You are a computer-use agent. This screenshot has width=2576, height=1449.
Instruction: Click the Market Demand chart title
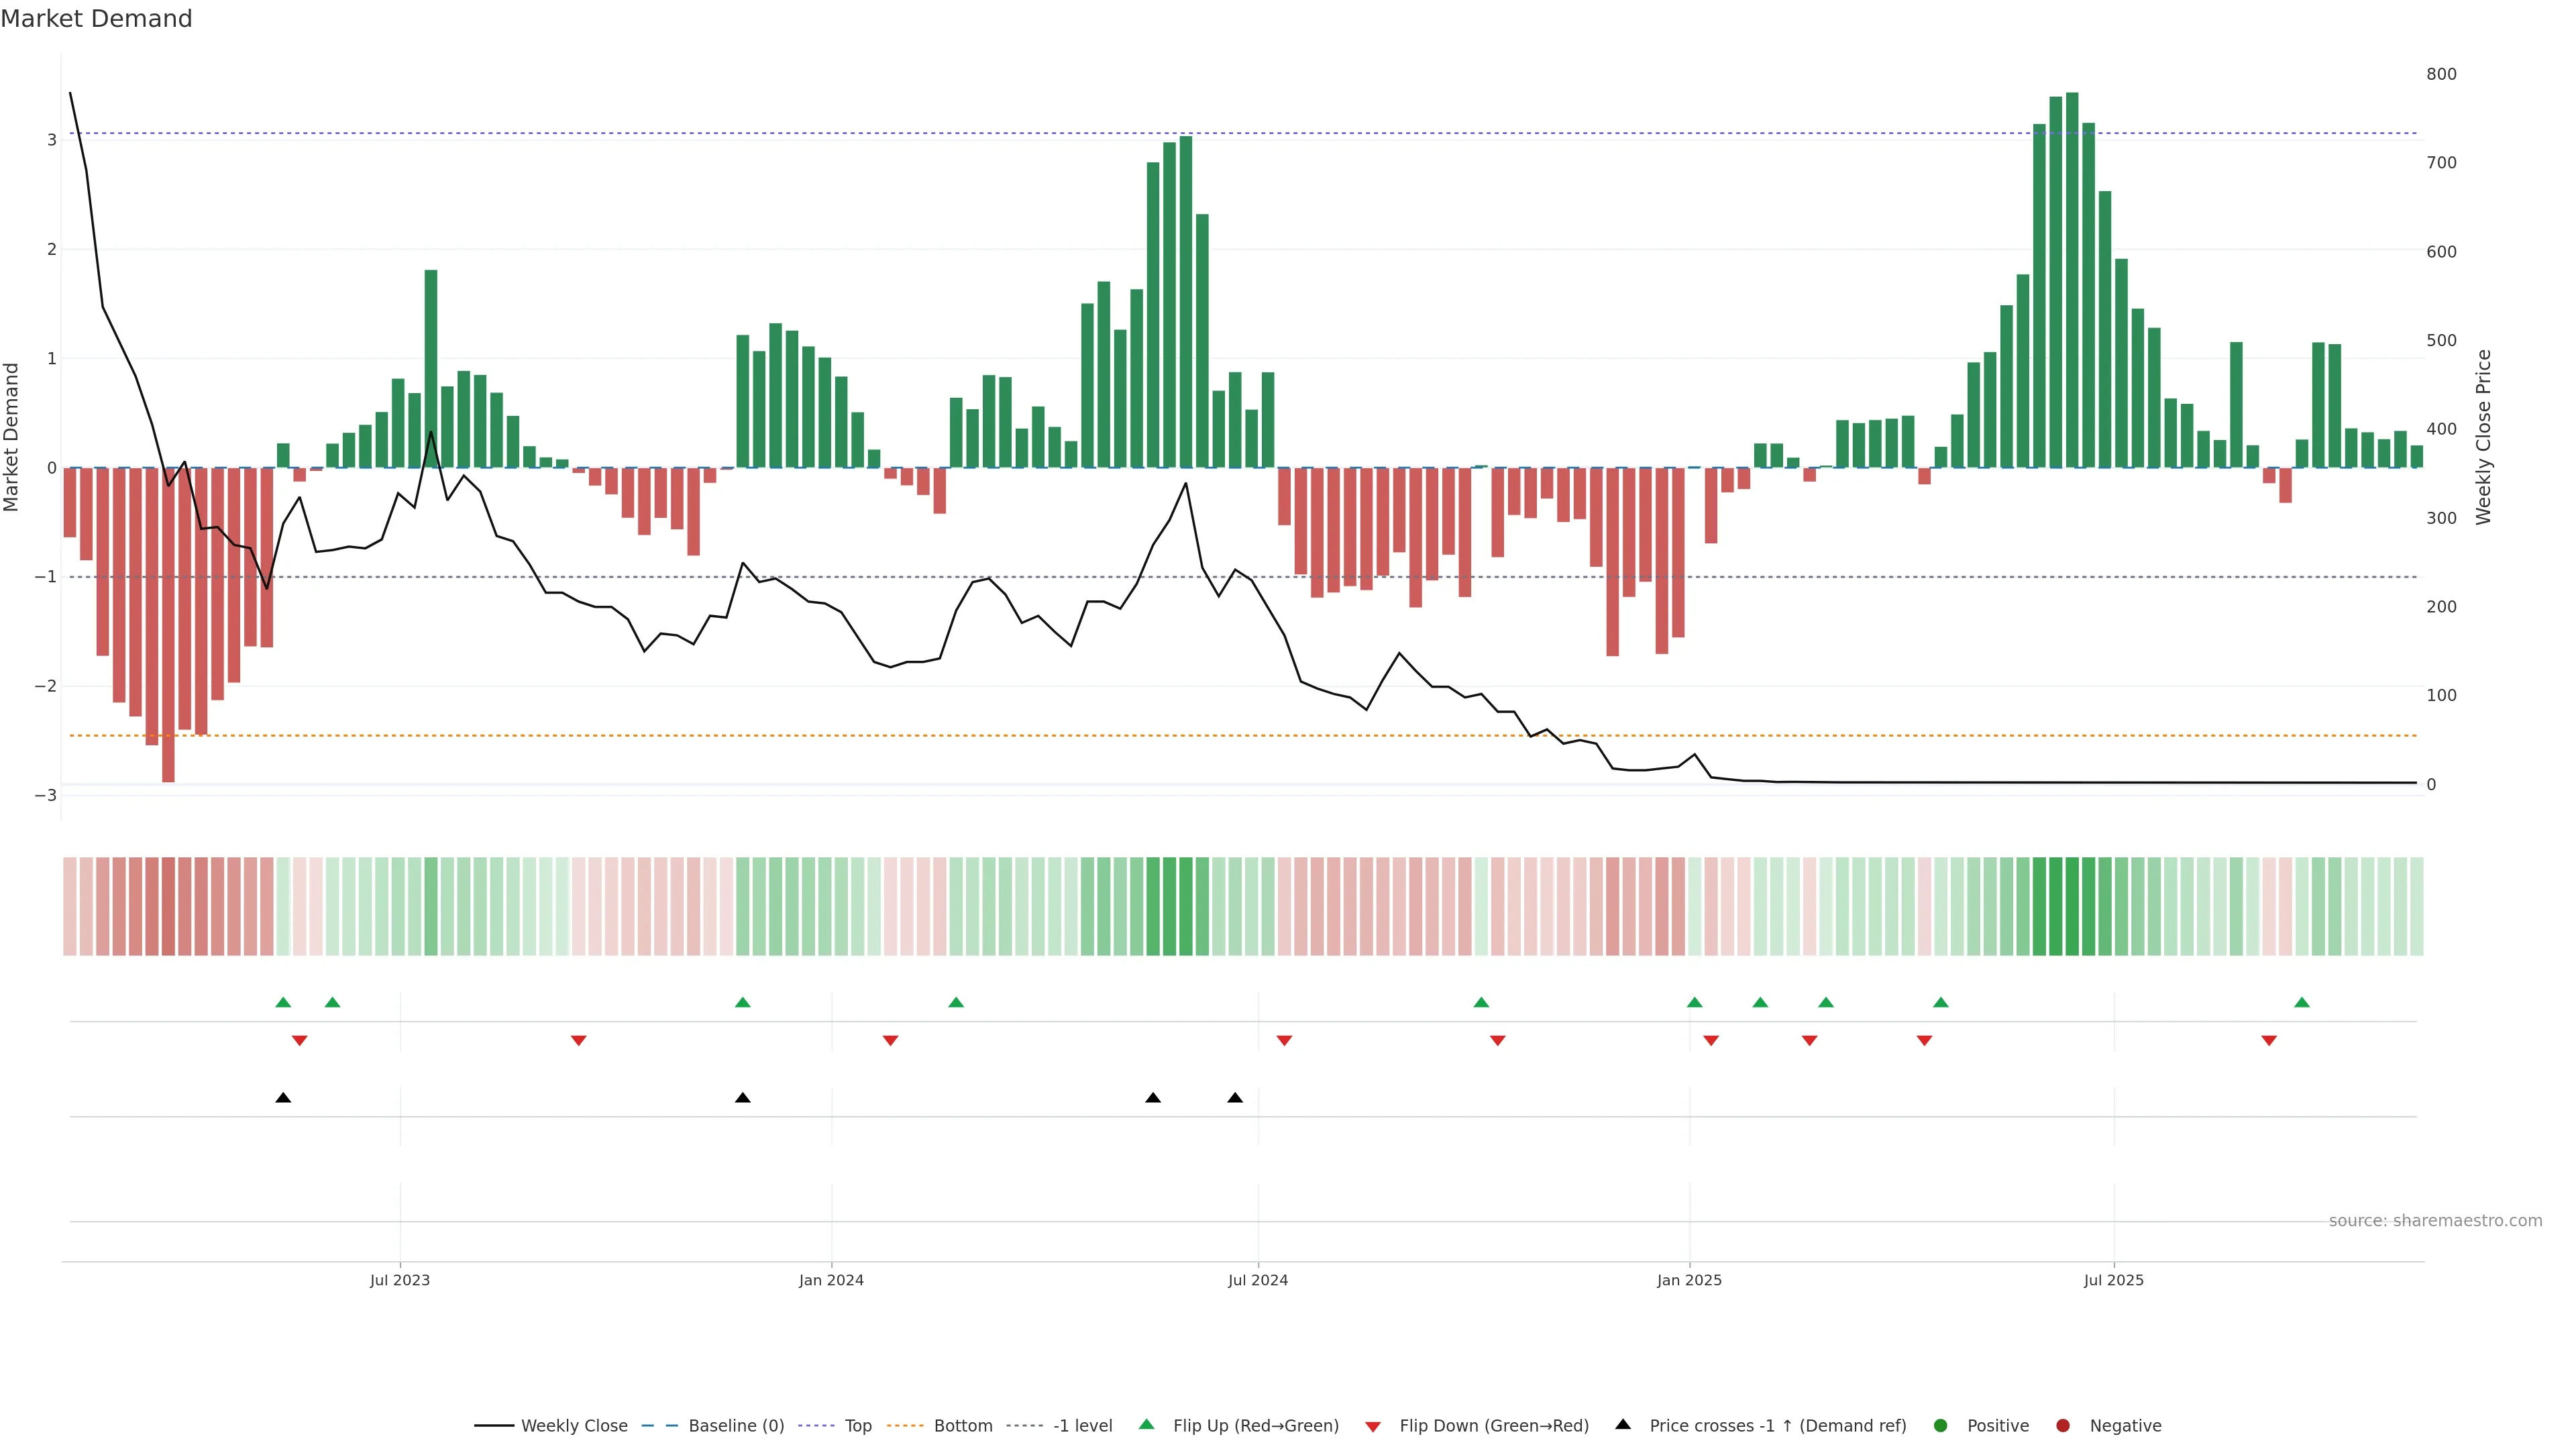tap(96, 19)
